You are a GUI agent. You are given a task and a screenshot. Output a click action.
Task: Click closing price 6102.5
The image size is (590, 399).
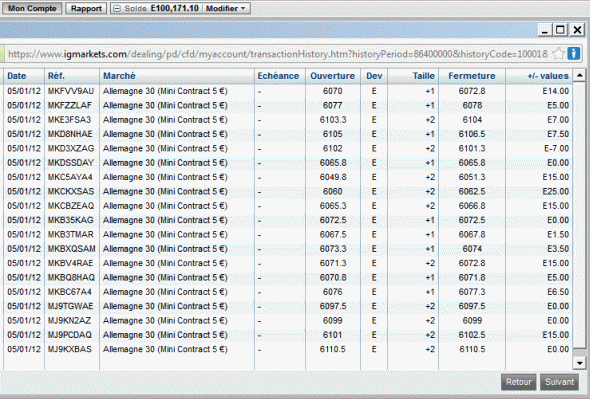coord(472,335)
